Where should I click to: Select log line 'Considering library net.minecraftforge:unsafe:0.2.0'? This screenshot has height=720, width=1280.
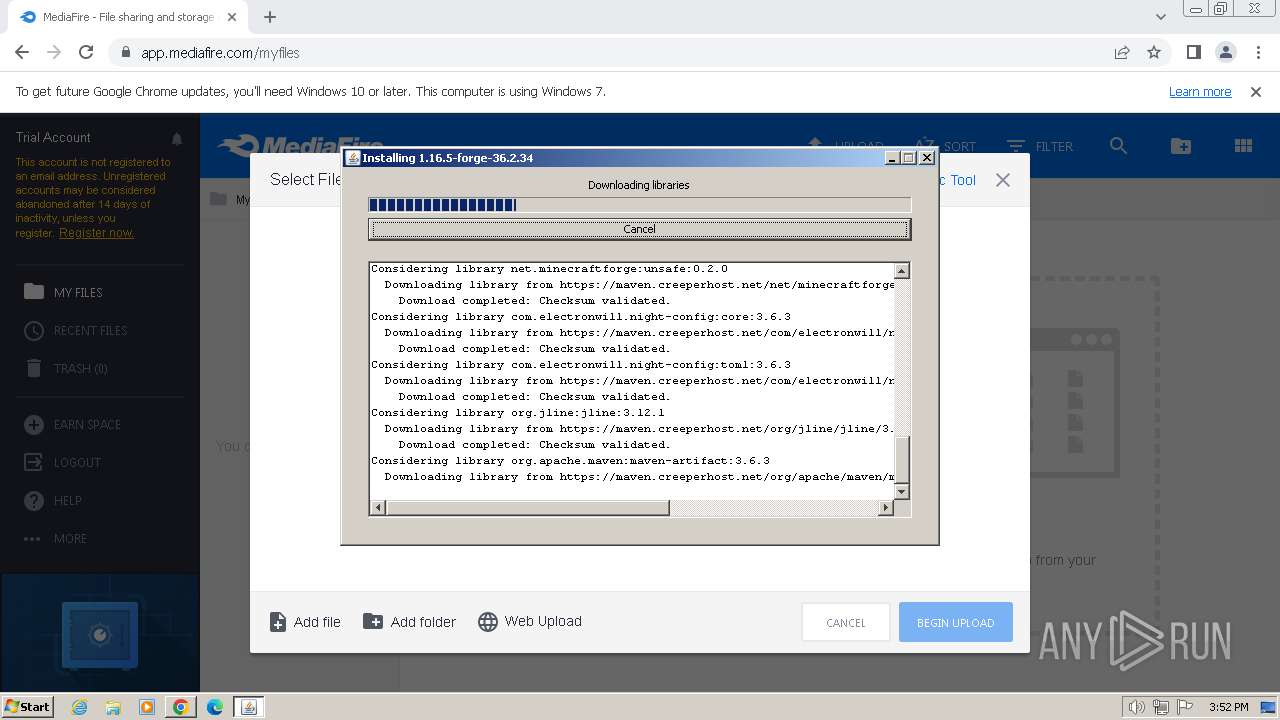(x=549, y=269)
